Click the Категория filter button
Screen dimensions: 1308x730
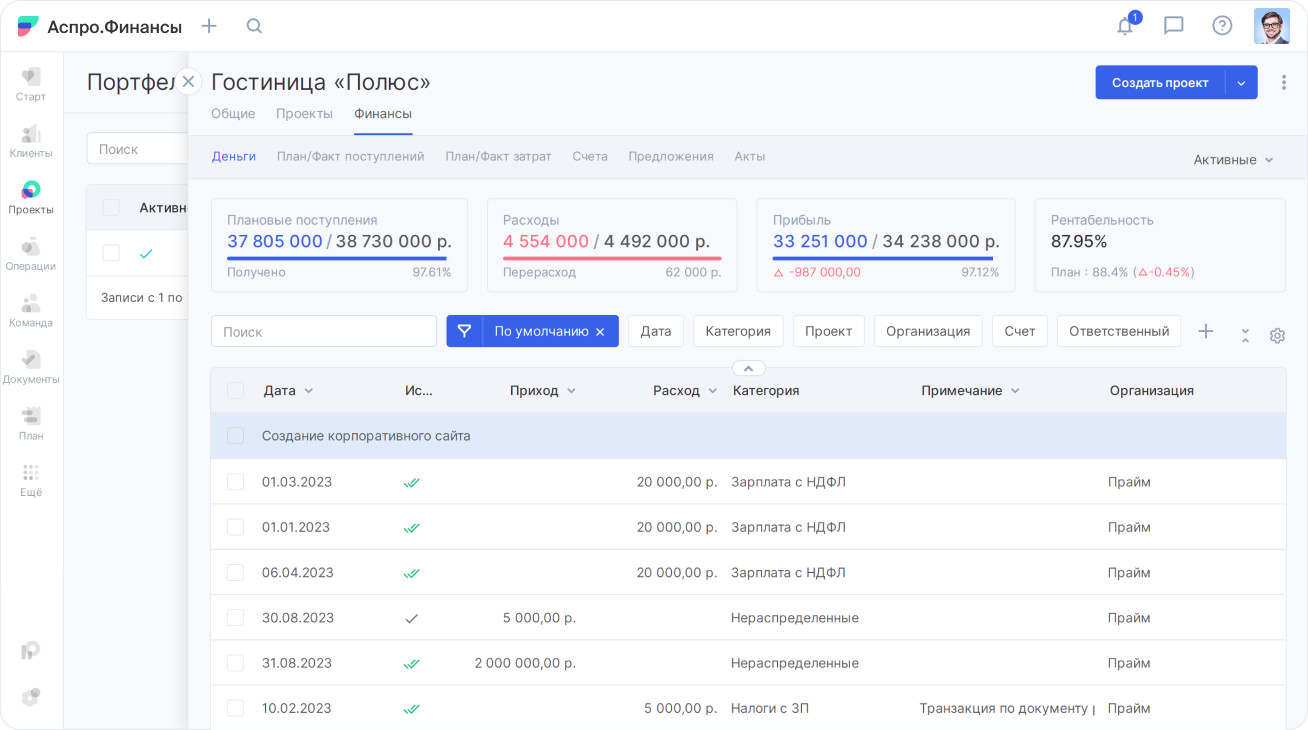click(738, 331)
